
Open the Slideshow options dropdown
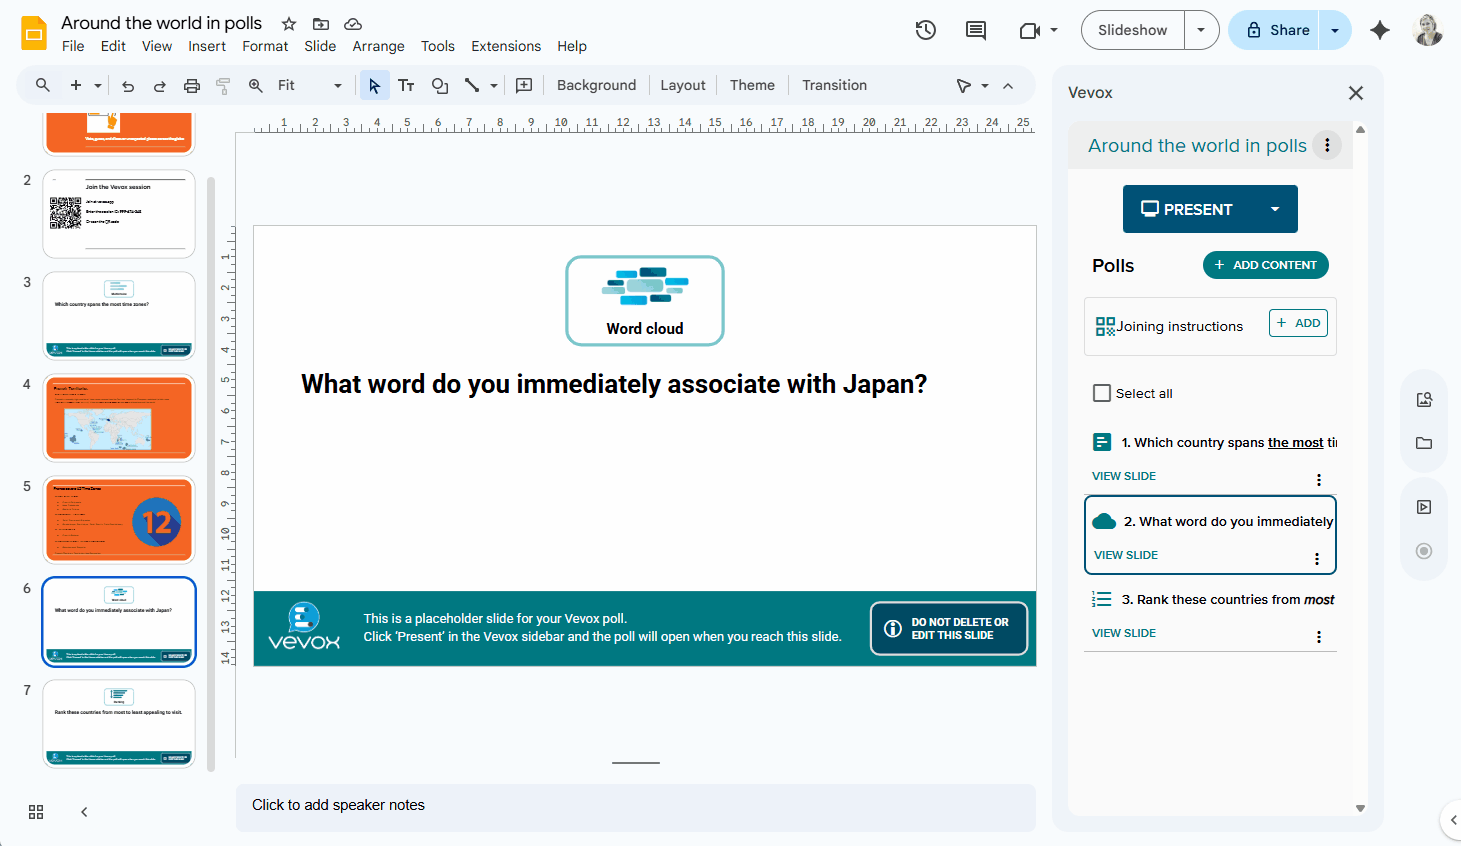(1201, 30)
